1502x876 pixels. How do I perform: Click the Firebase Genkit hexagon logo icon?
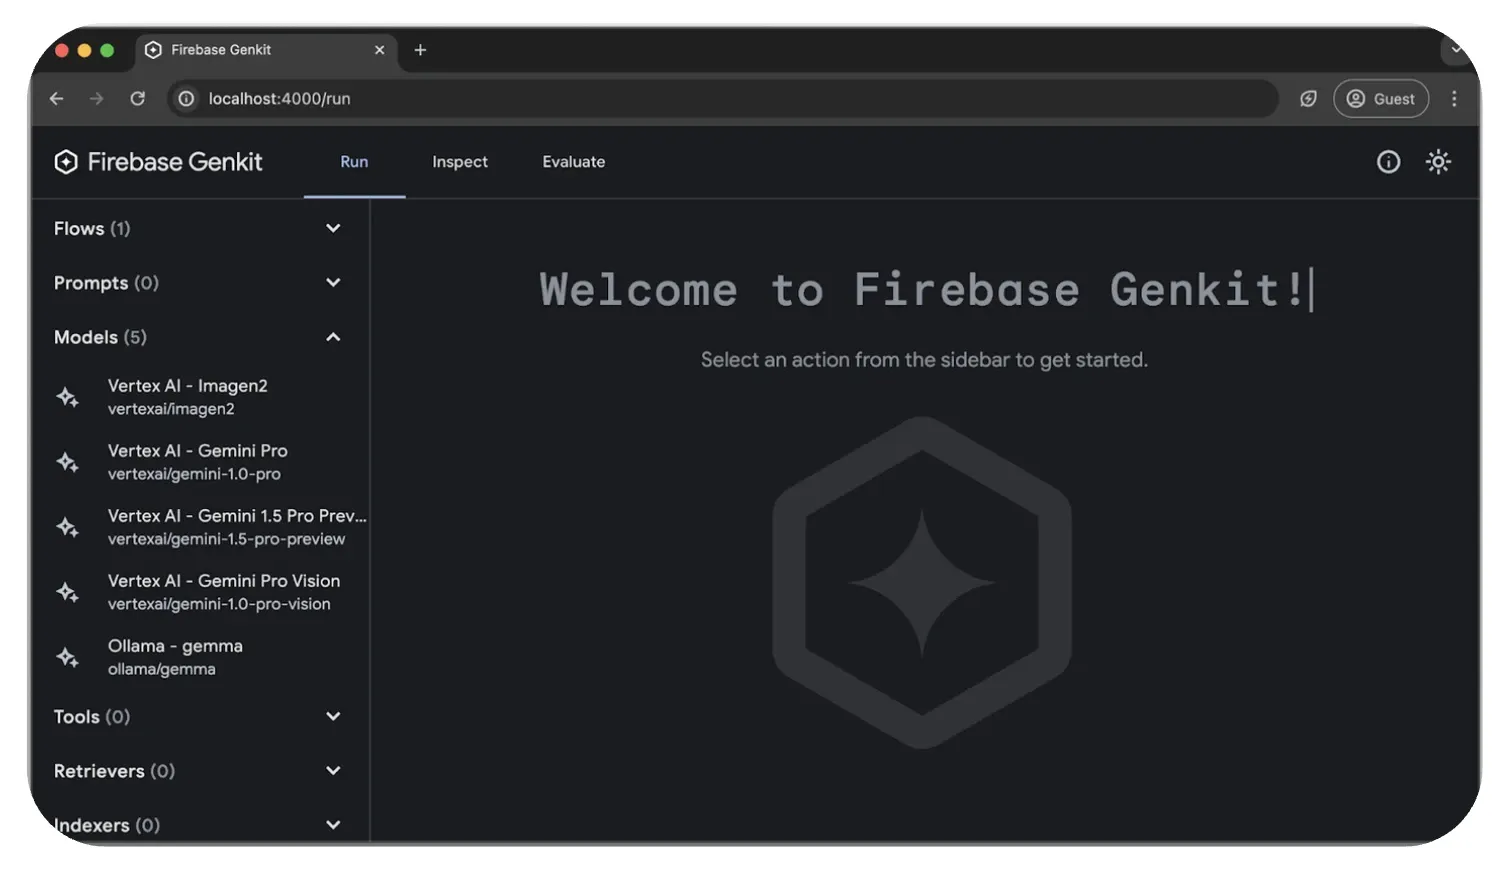66,162
